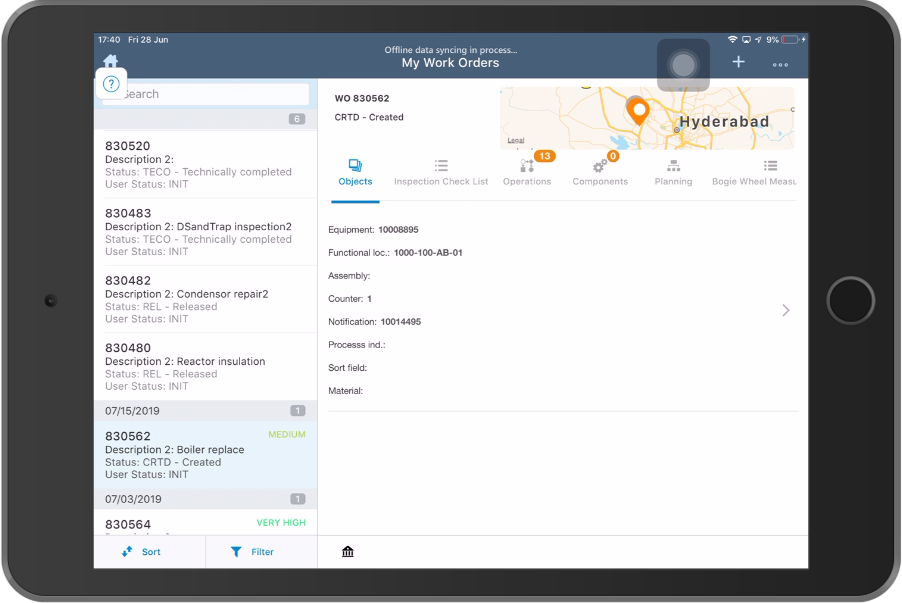Expand object details with right chevron
The image size is (902, 603).
click(x=785, y=311)
